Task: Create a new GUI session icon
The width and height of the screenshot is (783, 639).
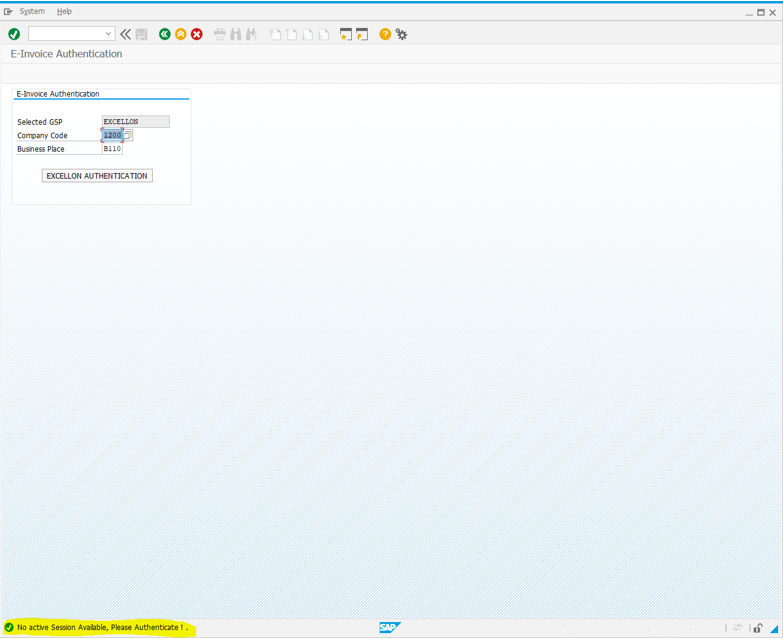Action: 346,34
